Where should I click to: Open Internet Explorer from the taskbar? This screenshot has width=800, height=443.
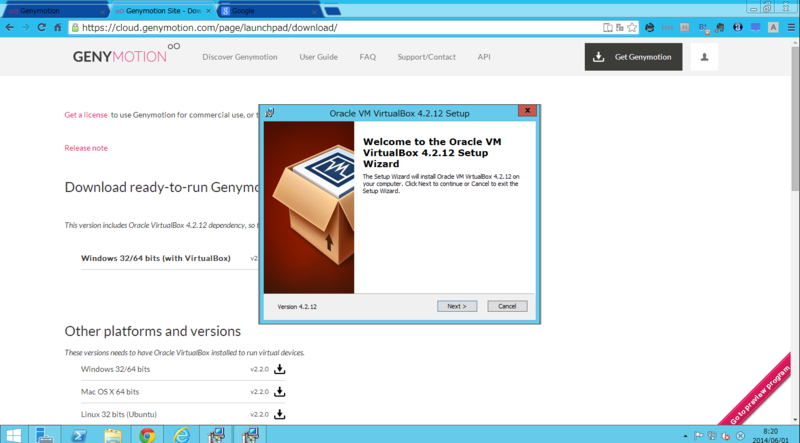[x=181, y=435]
